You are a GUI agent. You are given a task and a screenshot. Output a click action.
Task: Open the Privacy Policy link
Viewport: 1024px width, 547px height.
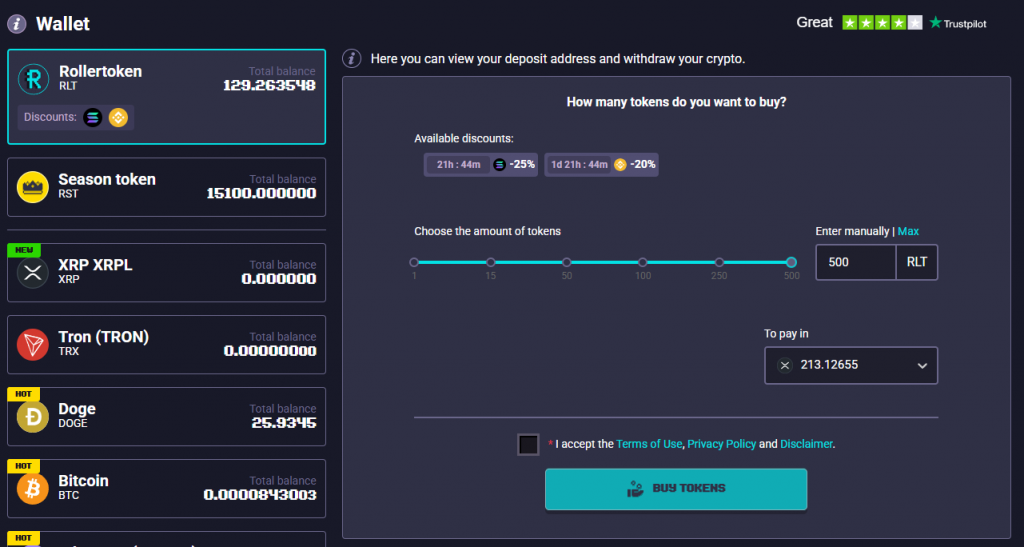point(722,444)
